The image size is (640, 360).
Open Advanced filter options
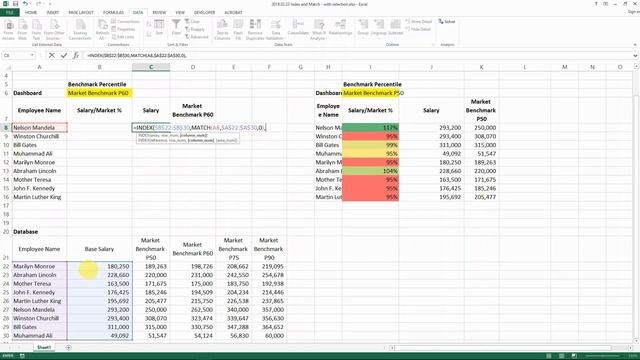[x=196, y=37]
